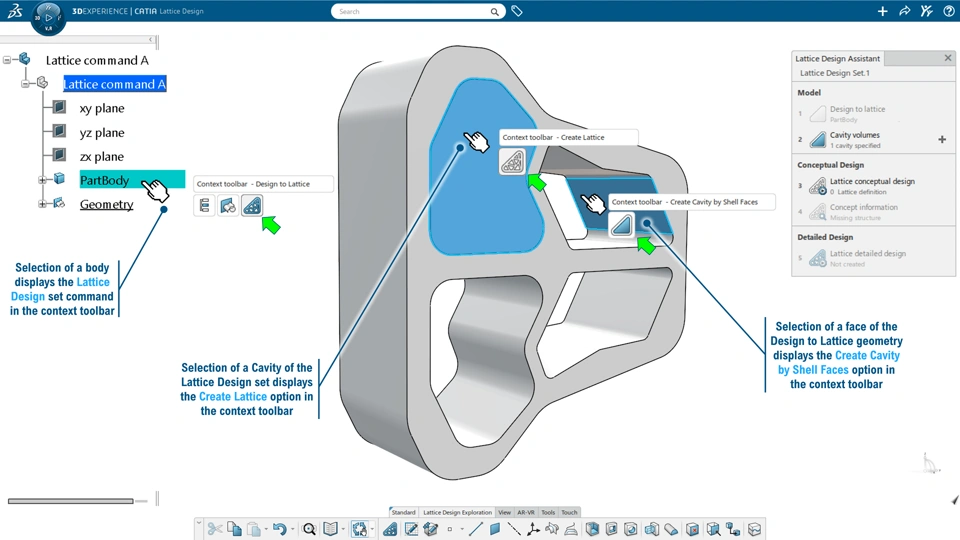Viewport: 960px width, 540px height.
Task: Click the cube with red X icon
Action: (x=692, y=529)
